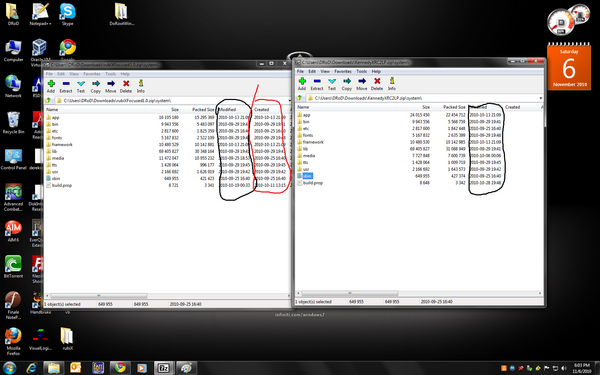Screen dimensions: 600x375
Task: Click orange calendar gadget showing Saturday 6
Action: click(569, 68)
